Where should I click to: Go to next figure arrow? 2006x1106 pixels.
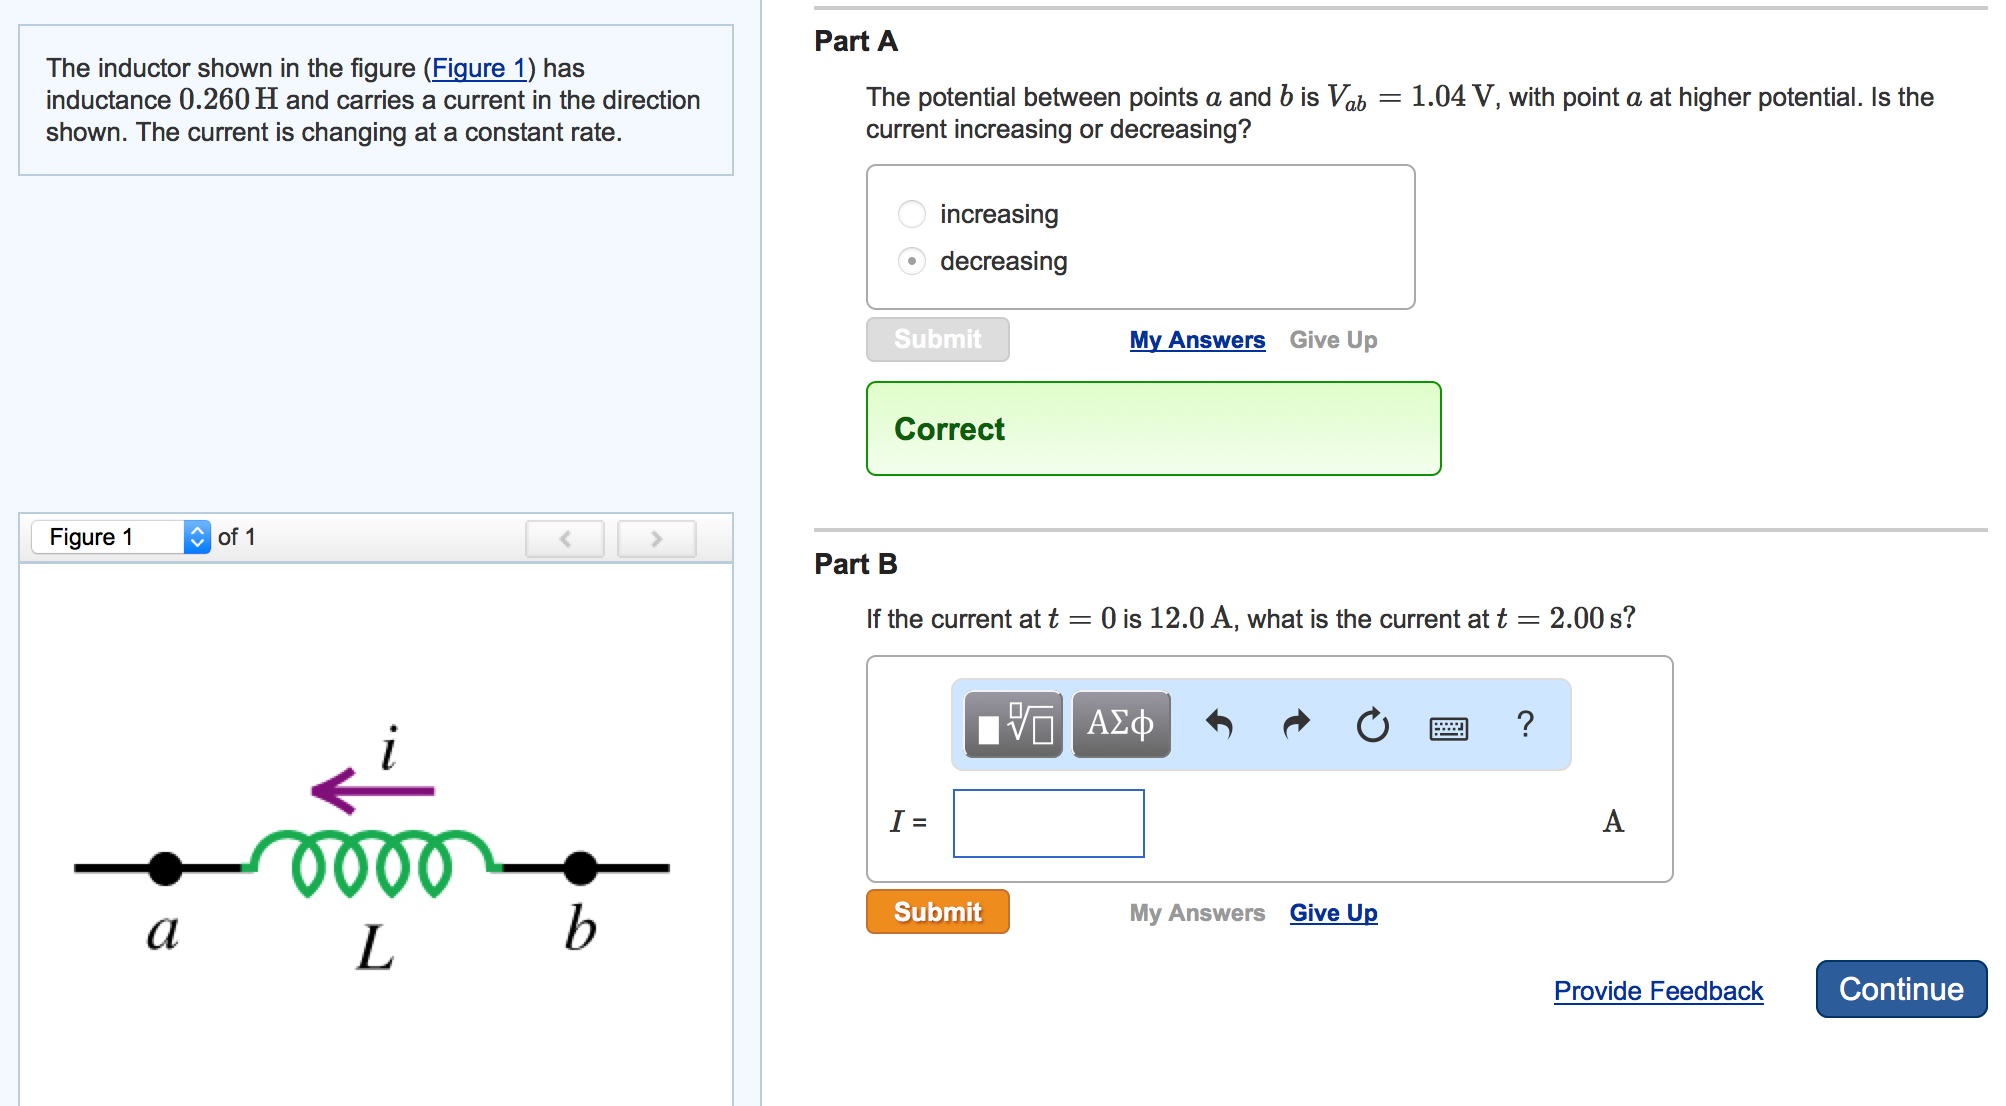coord(656,538)
